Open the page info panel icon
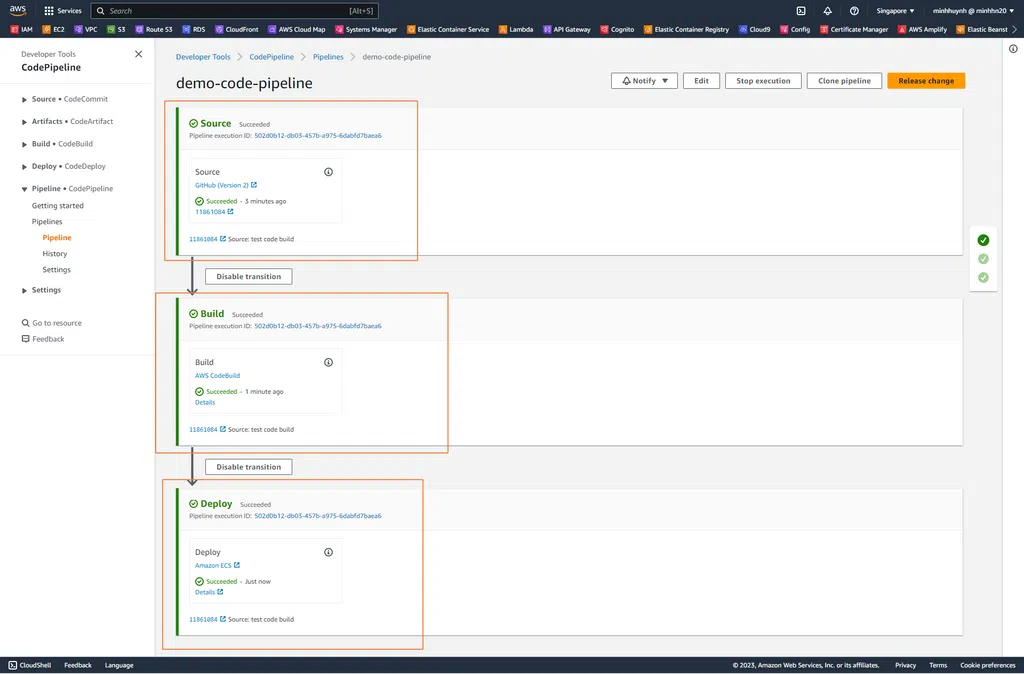 (x=1013, y=49)
